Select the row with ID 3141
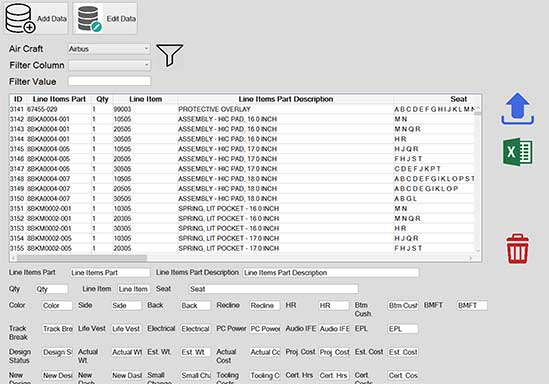 tap(242, 109)
